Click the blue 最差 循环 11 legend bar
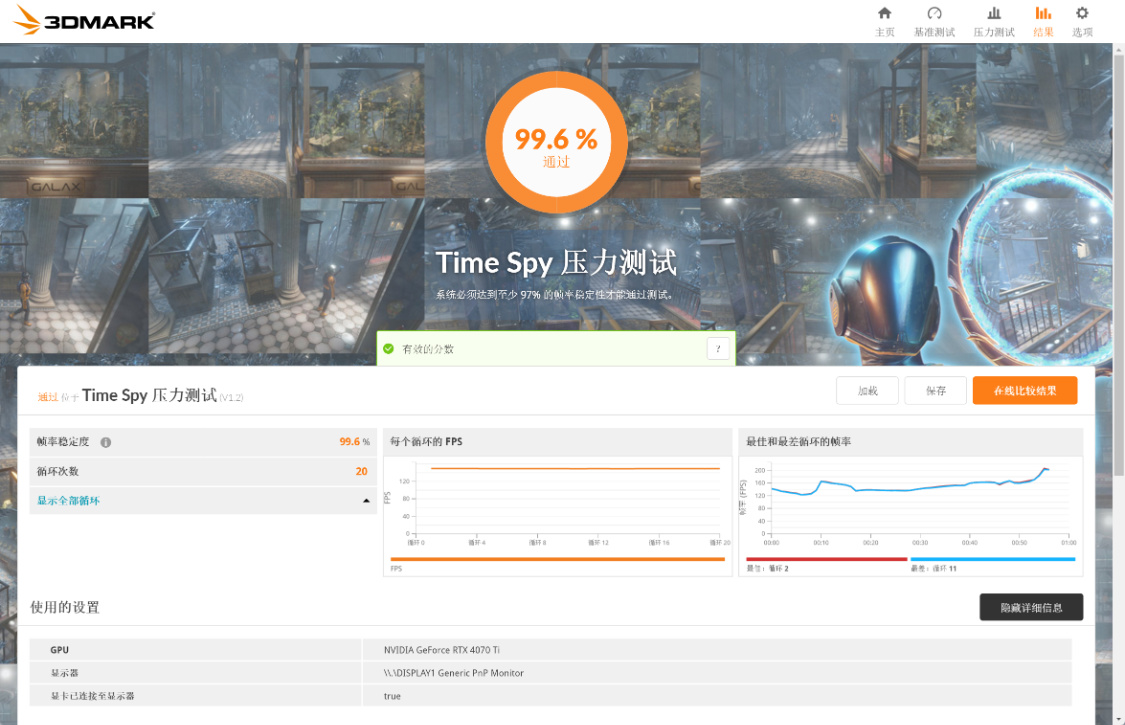Screen dimensions: 1125x725 tap(992, 559)
